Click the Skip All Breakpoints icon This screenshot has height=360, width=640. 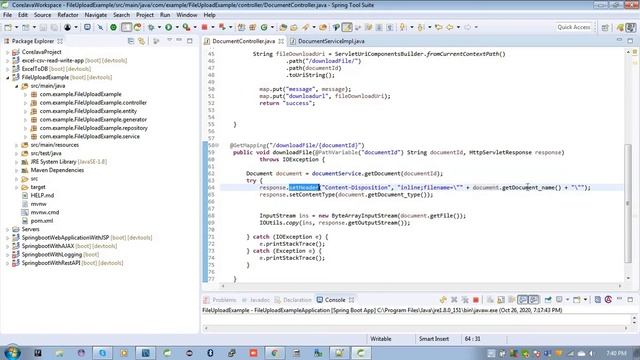point(100,27)
